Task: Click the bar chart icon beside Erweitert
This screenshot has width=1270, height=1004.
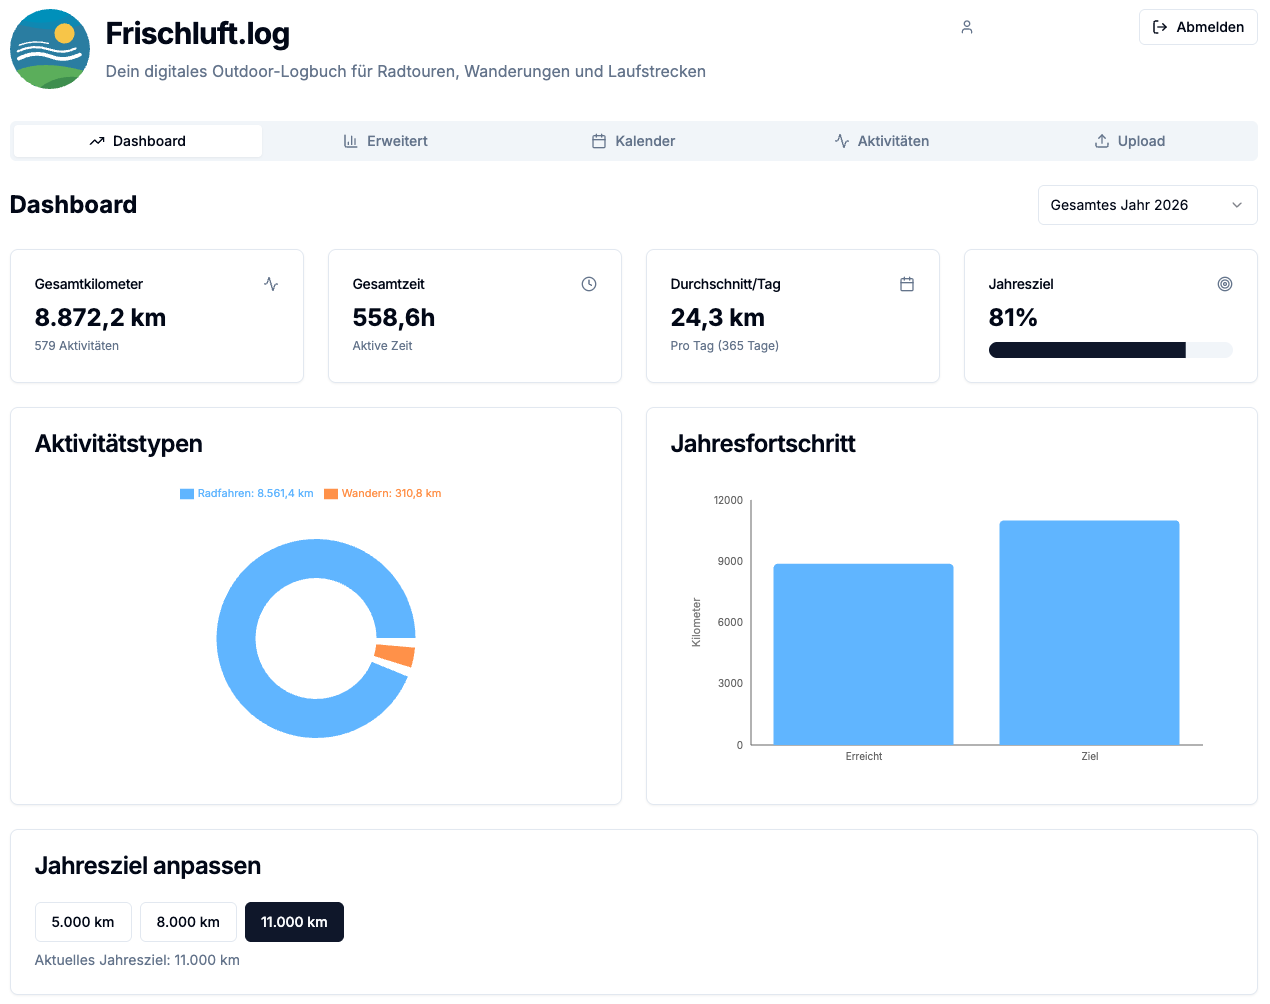Action: (x=351, y=141)
